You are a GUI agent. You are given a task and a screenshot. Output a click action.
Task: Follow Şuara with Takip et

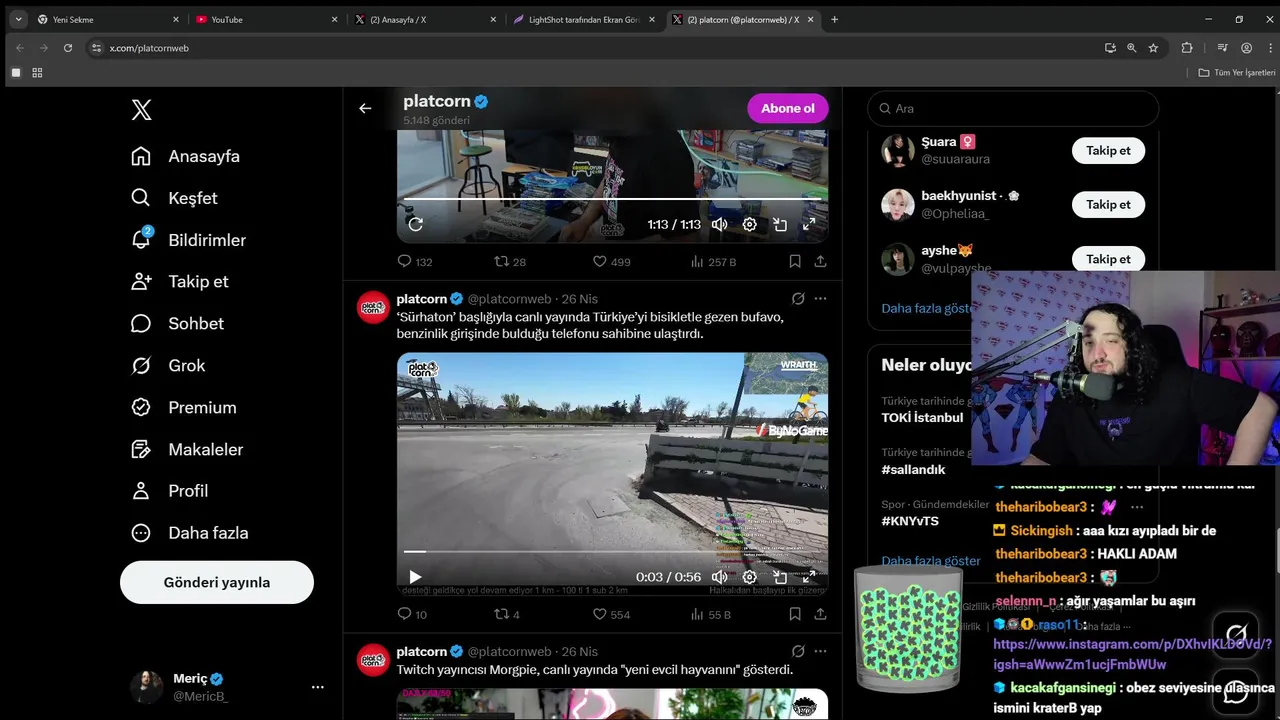tap(1108, 150)
